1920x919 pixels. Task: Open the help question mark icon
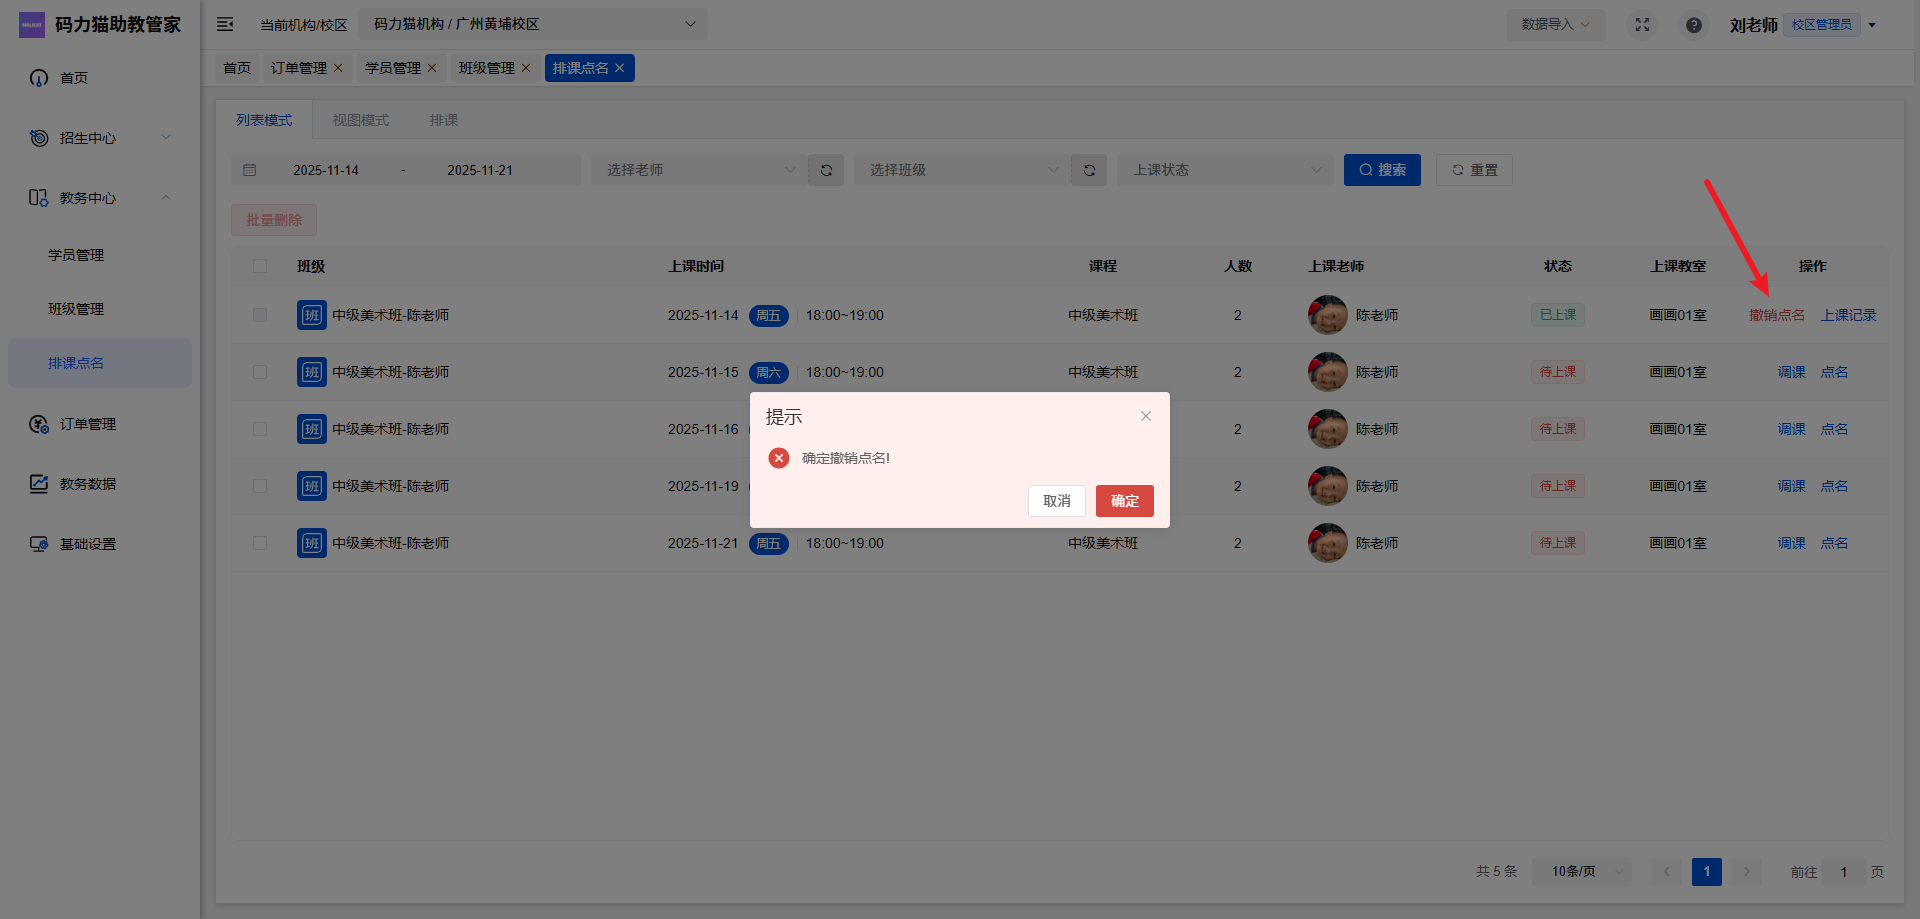(1693, 25)
